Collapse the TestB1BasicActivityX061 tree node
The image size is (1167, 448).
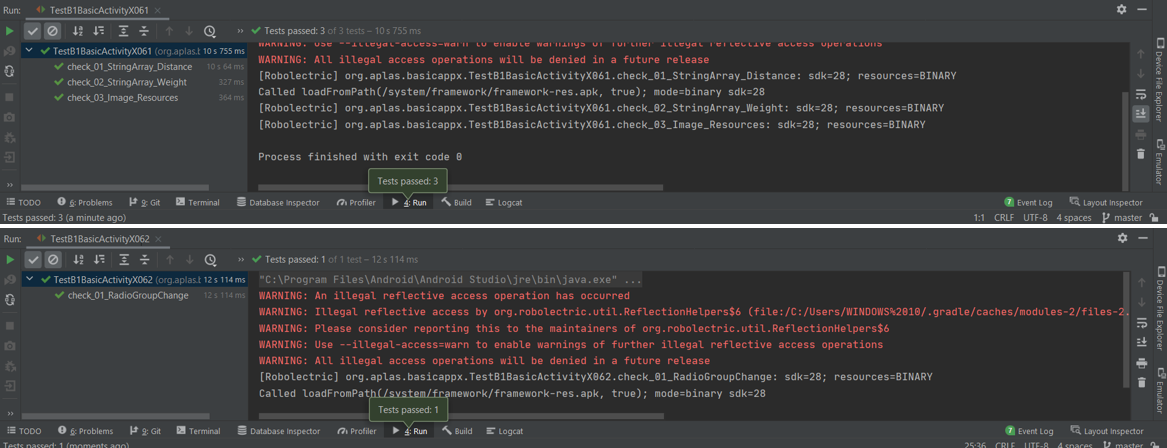pyautogui.click(x=31, y=51)
